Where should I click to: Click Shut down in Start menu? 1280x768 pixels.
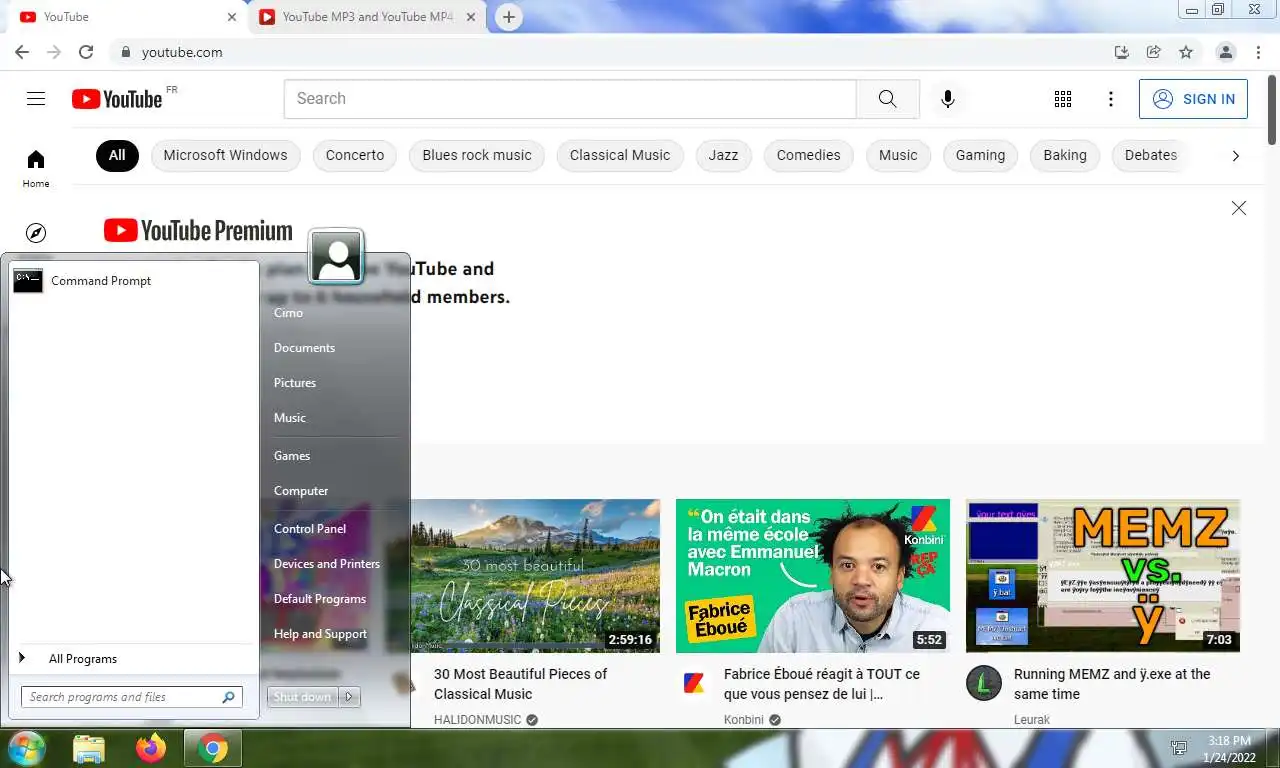[x=303, y=697]
